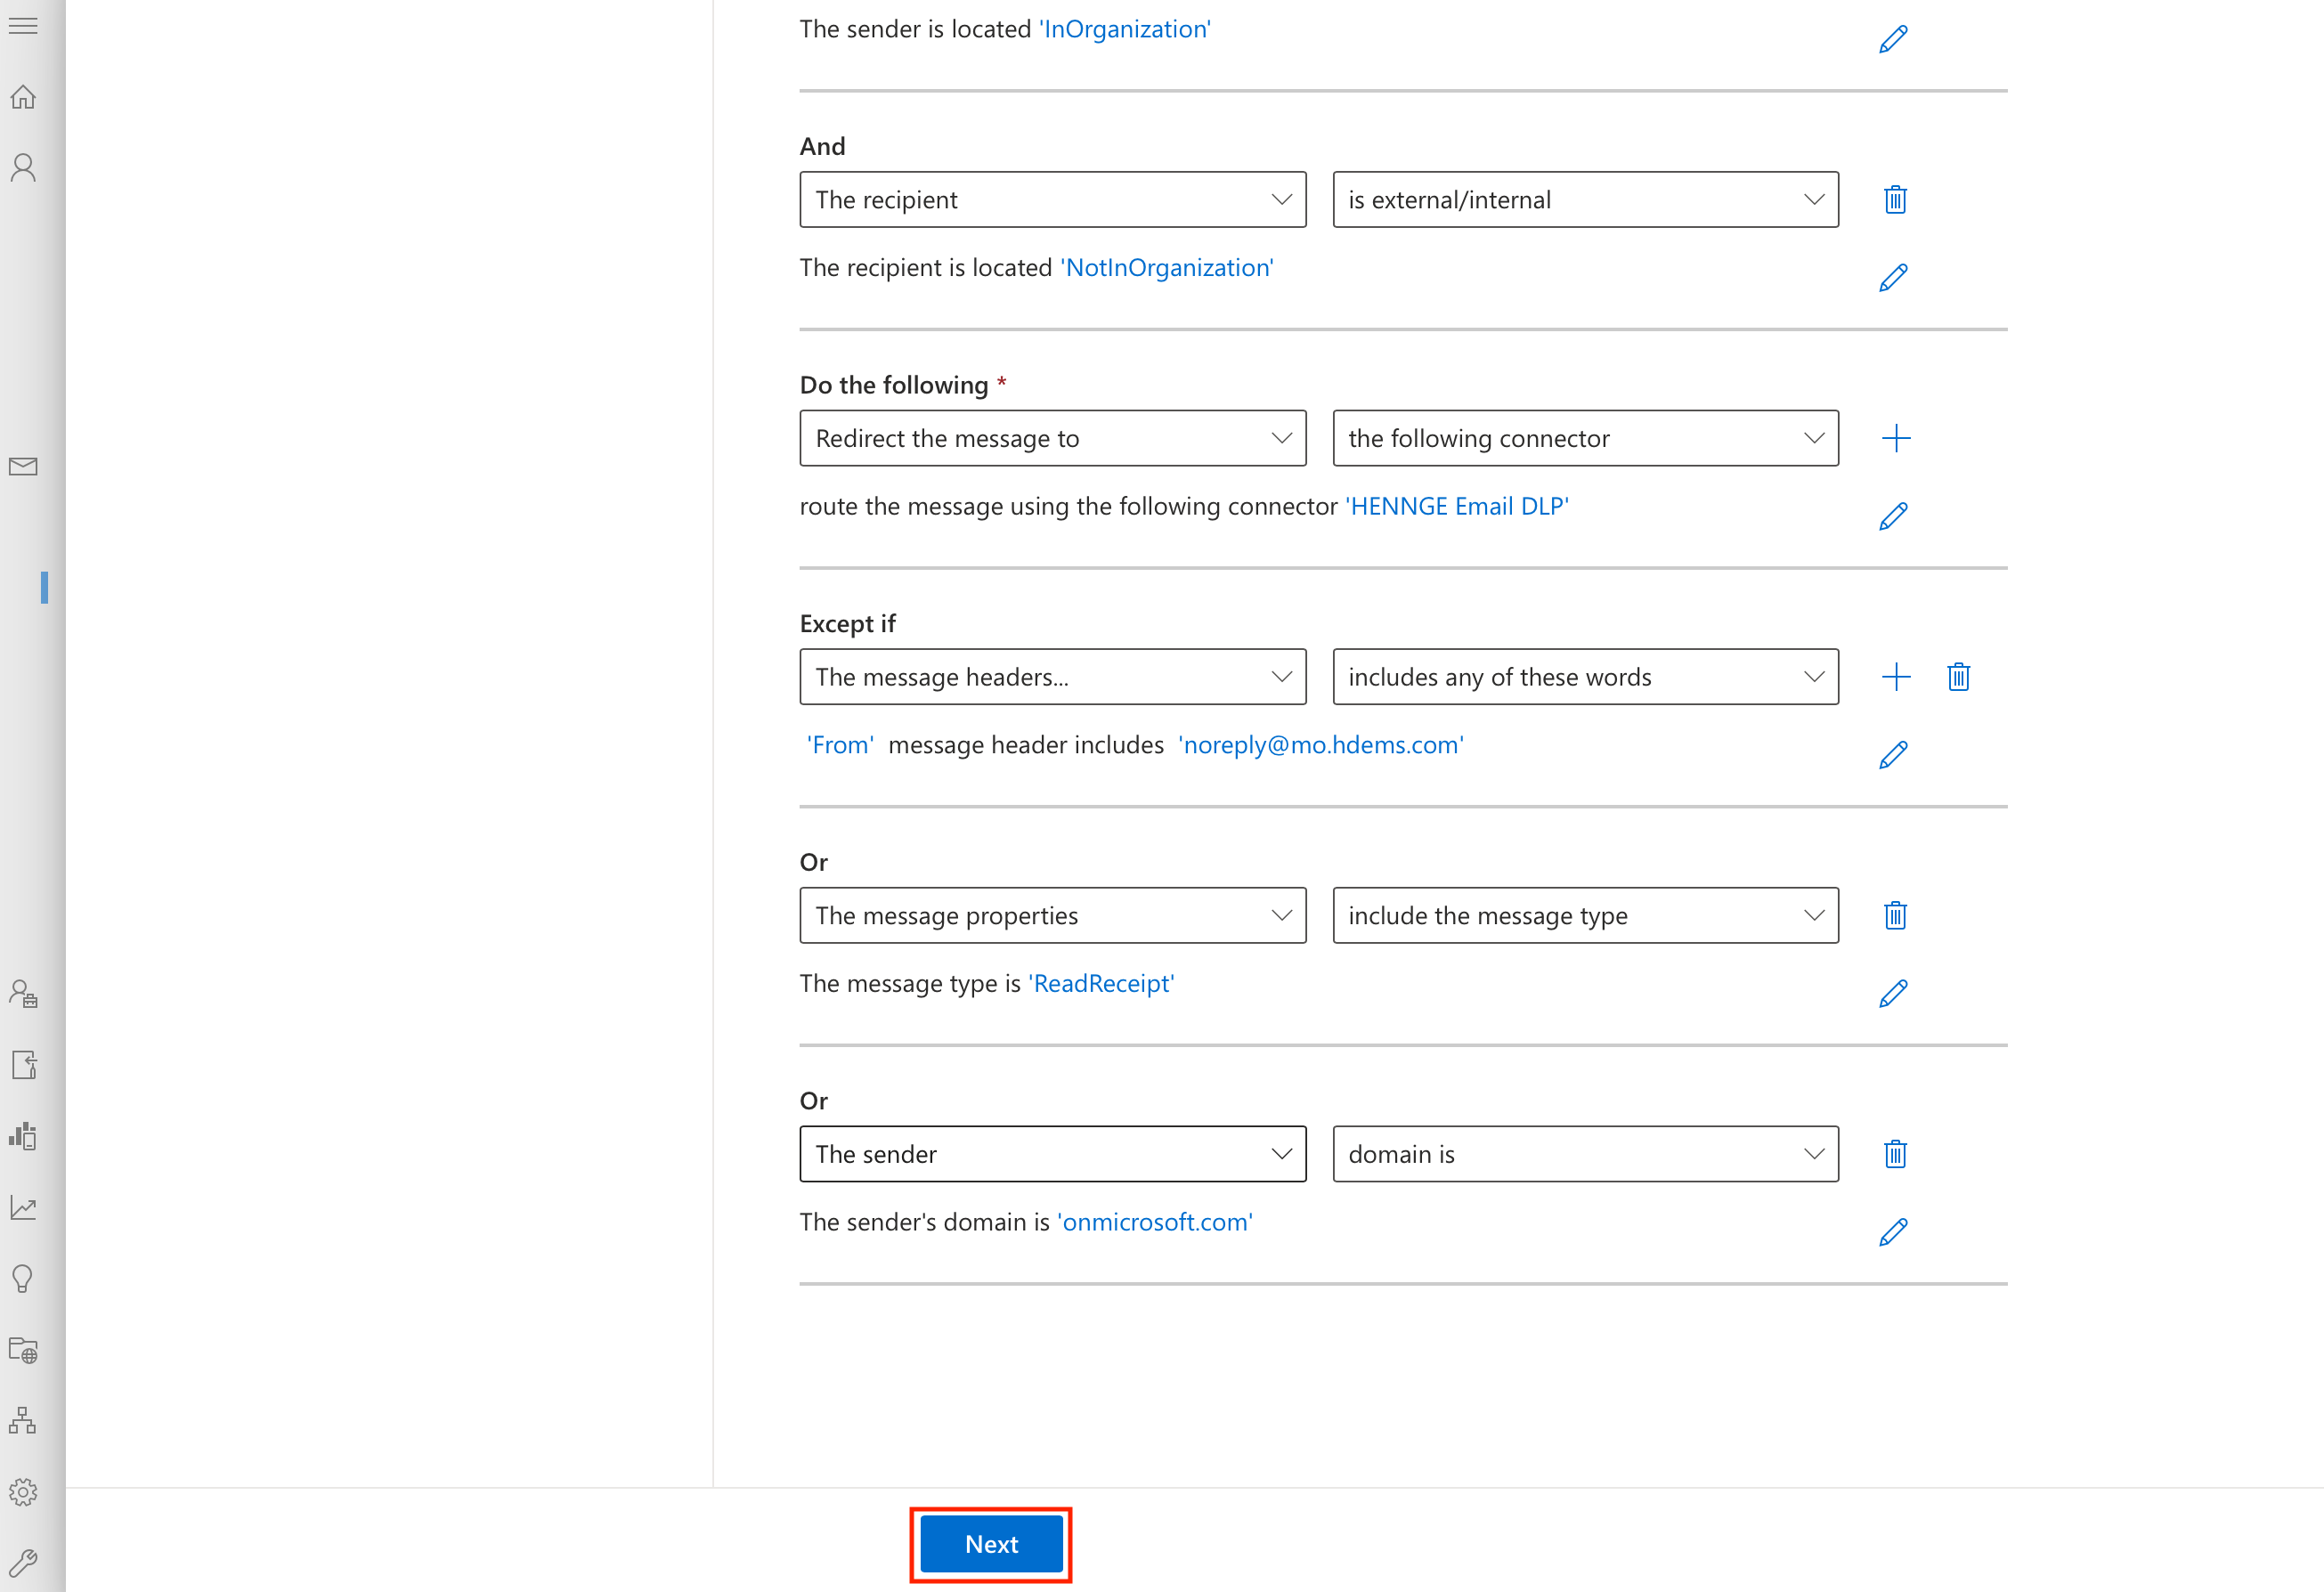This screenshot has width=2324, height=1592.
Task: Edit the sender 'InOrganization' location
Action: pyautogui.click(x=1893, y=39)
